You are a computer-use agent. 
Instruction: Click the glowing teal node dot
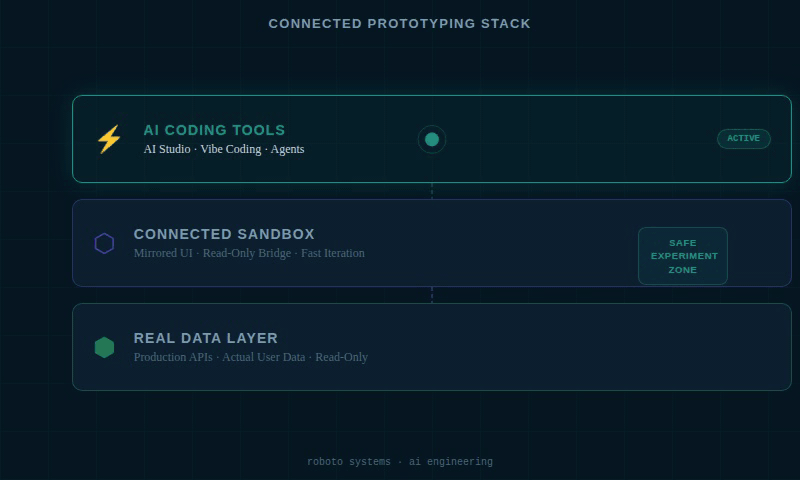click(432, 139)
